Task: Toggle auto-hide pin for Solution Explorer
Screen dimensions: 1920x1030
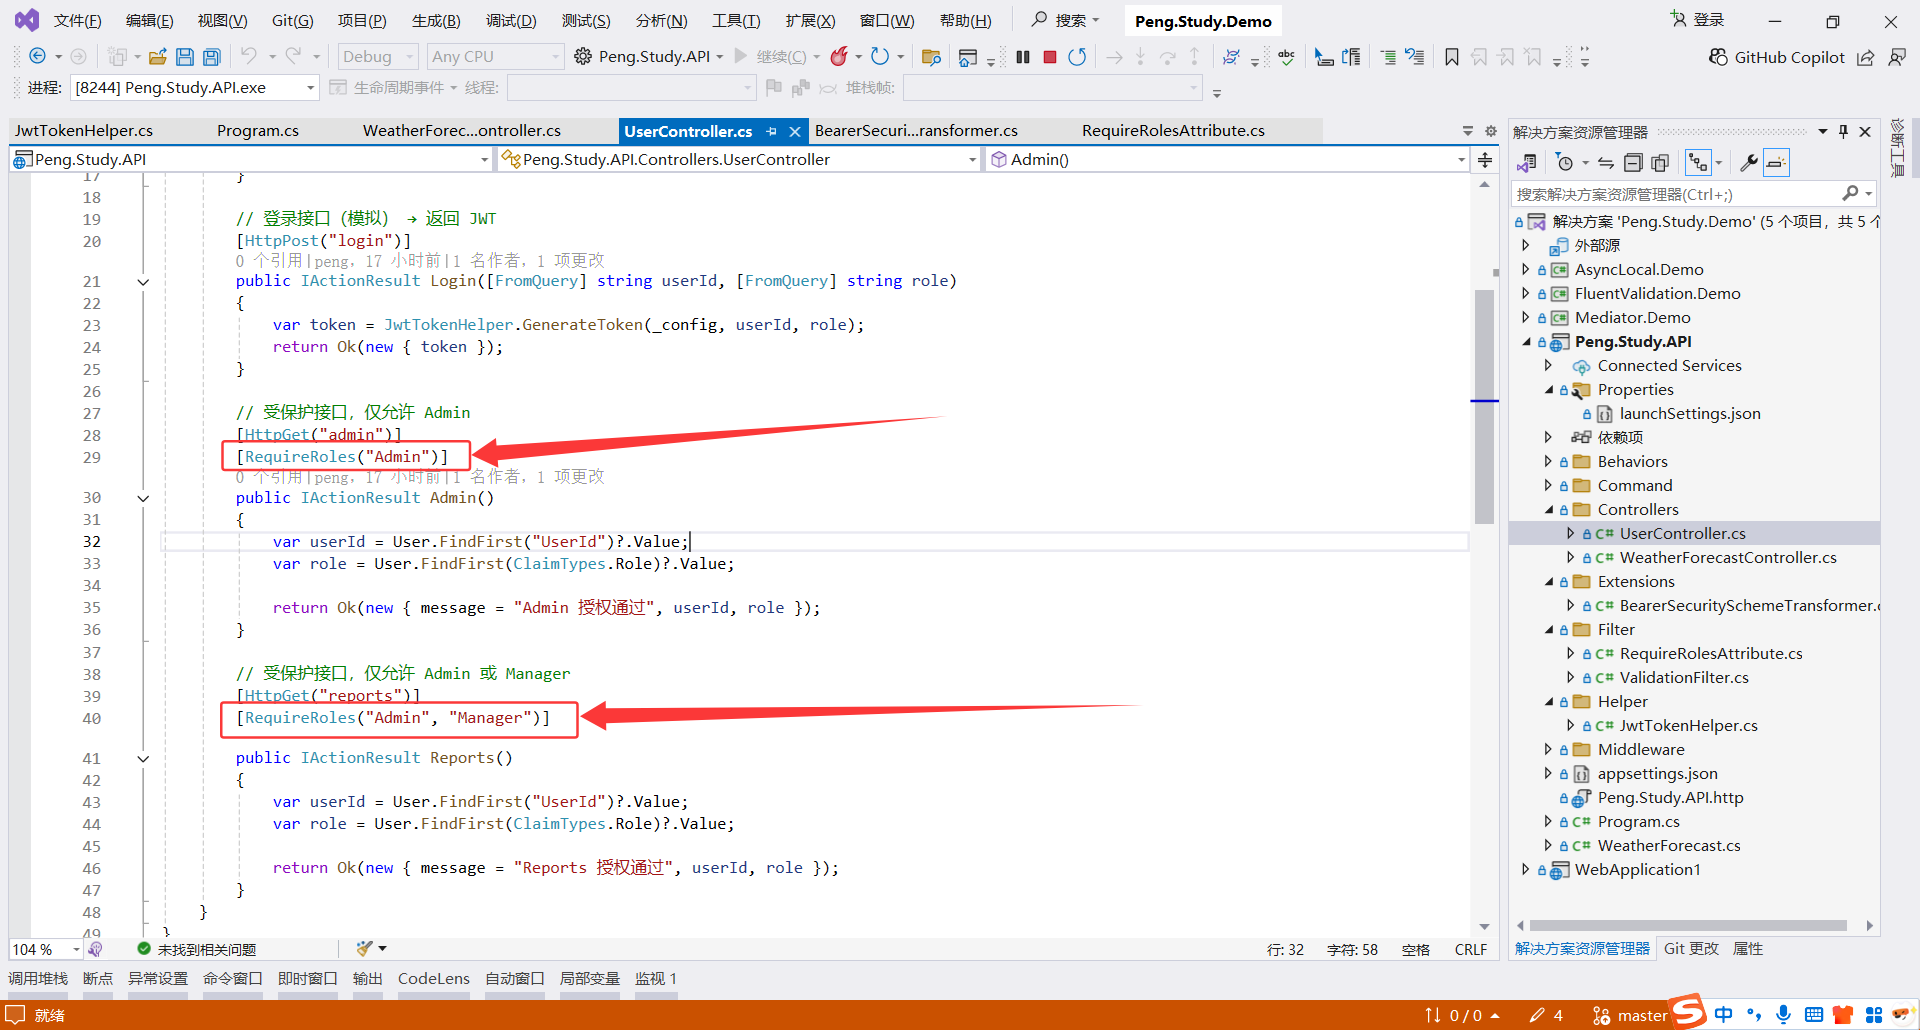Action: coord(1843,131)
